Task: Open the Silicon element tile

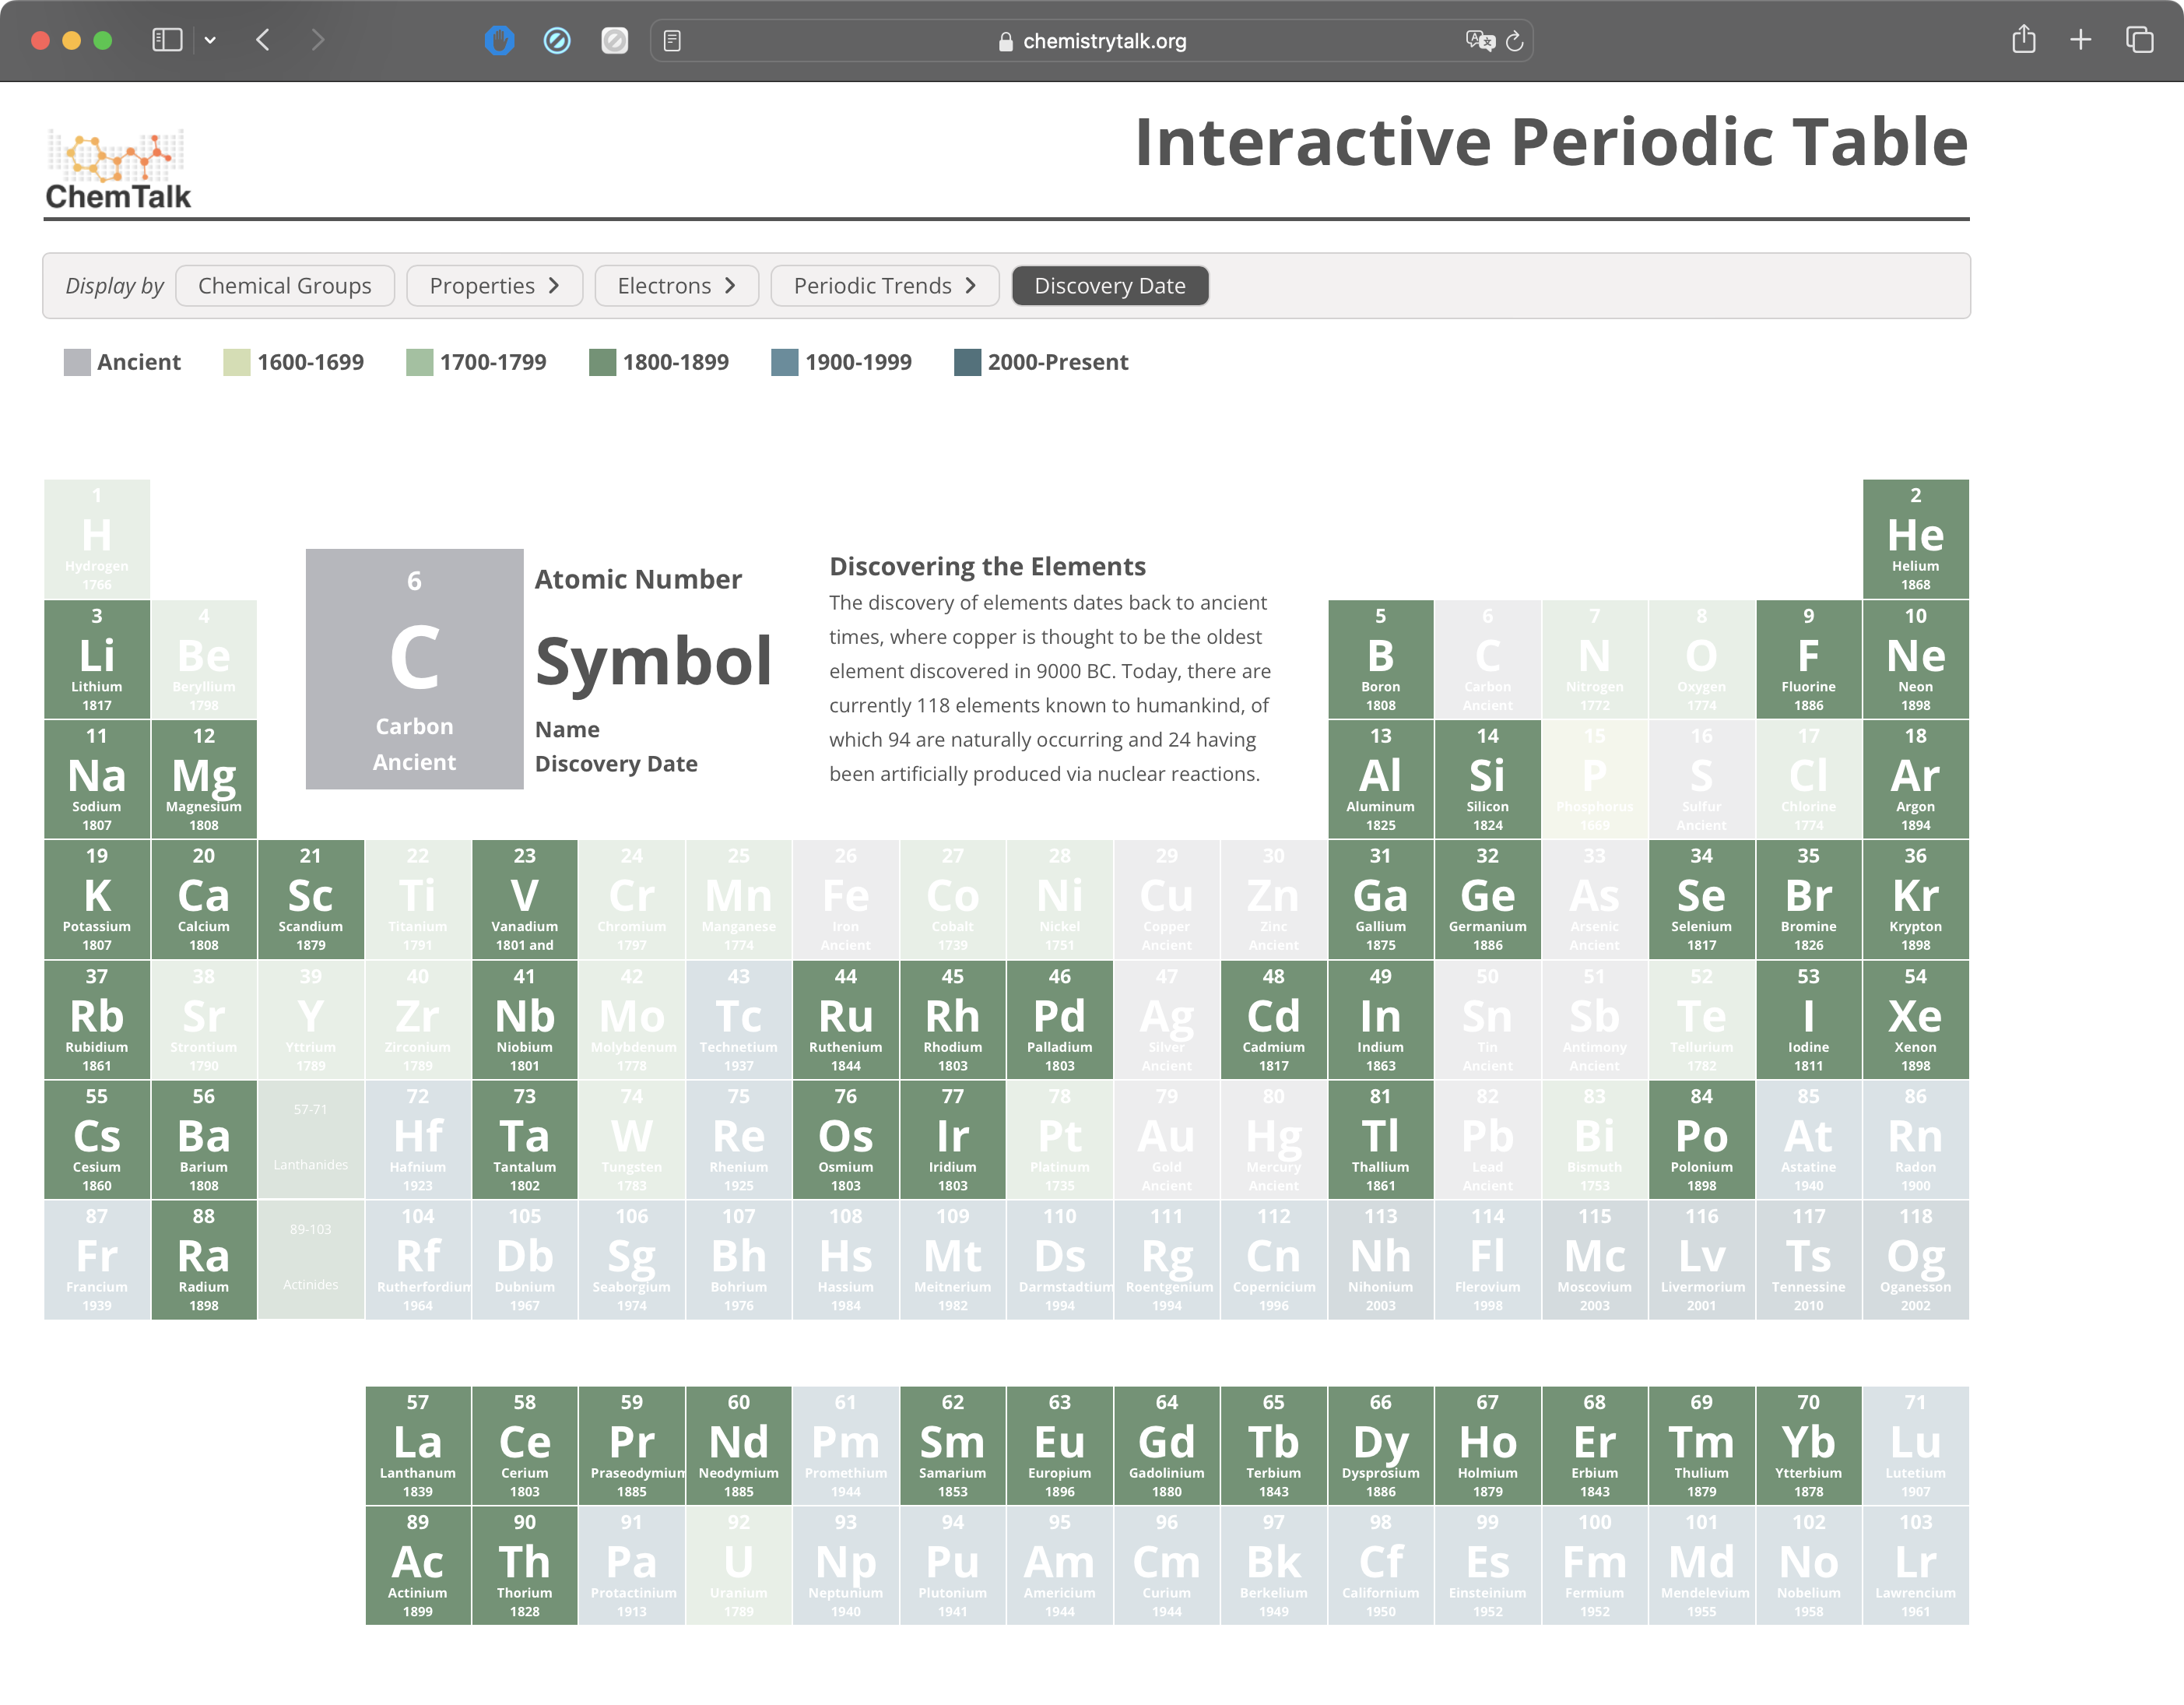Action: click(1487, 779)
